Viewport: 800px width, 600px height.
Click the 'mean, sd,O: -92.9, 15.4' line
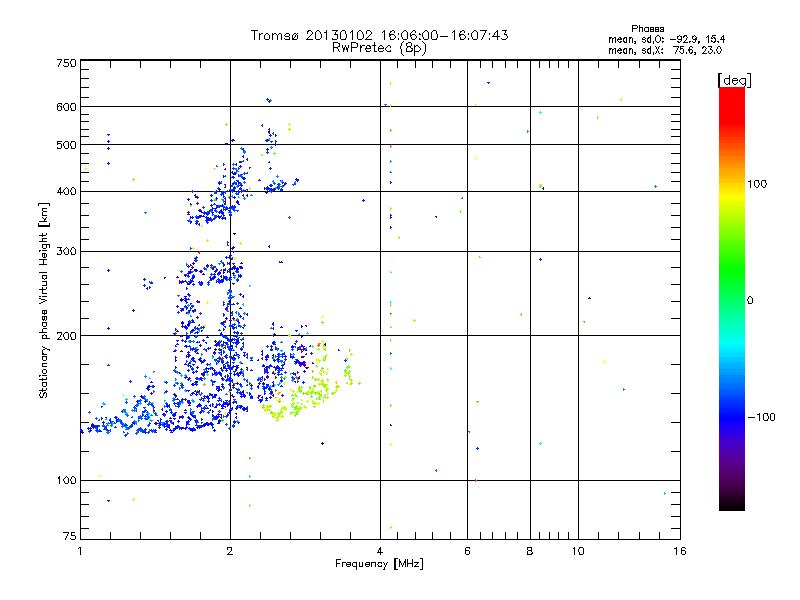pyautogui.click(x=666, y=39)
